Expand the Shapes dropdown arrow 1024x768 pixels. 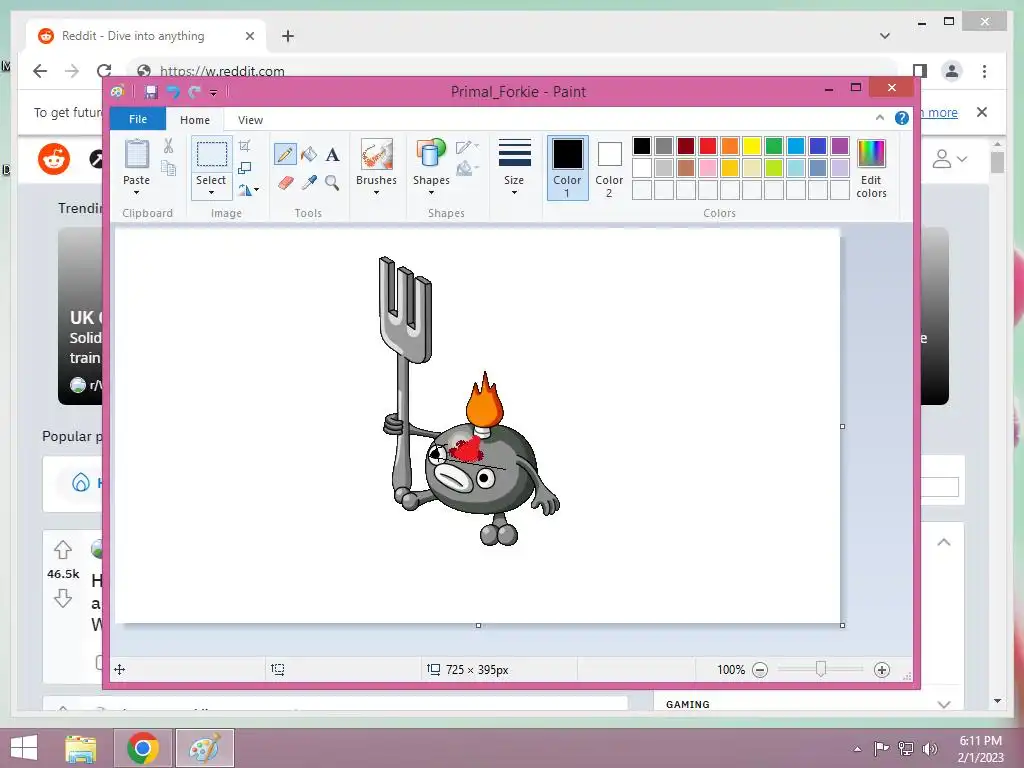pos(431,193)
